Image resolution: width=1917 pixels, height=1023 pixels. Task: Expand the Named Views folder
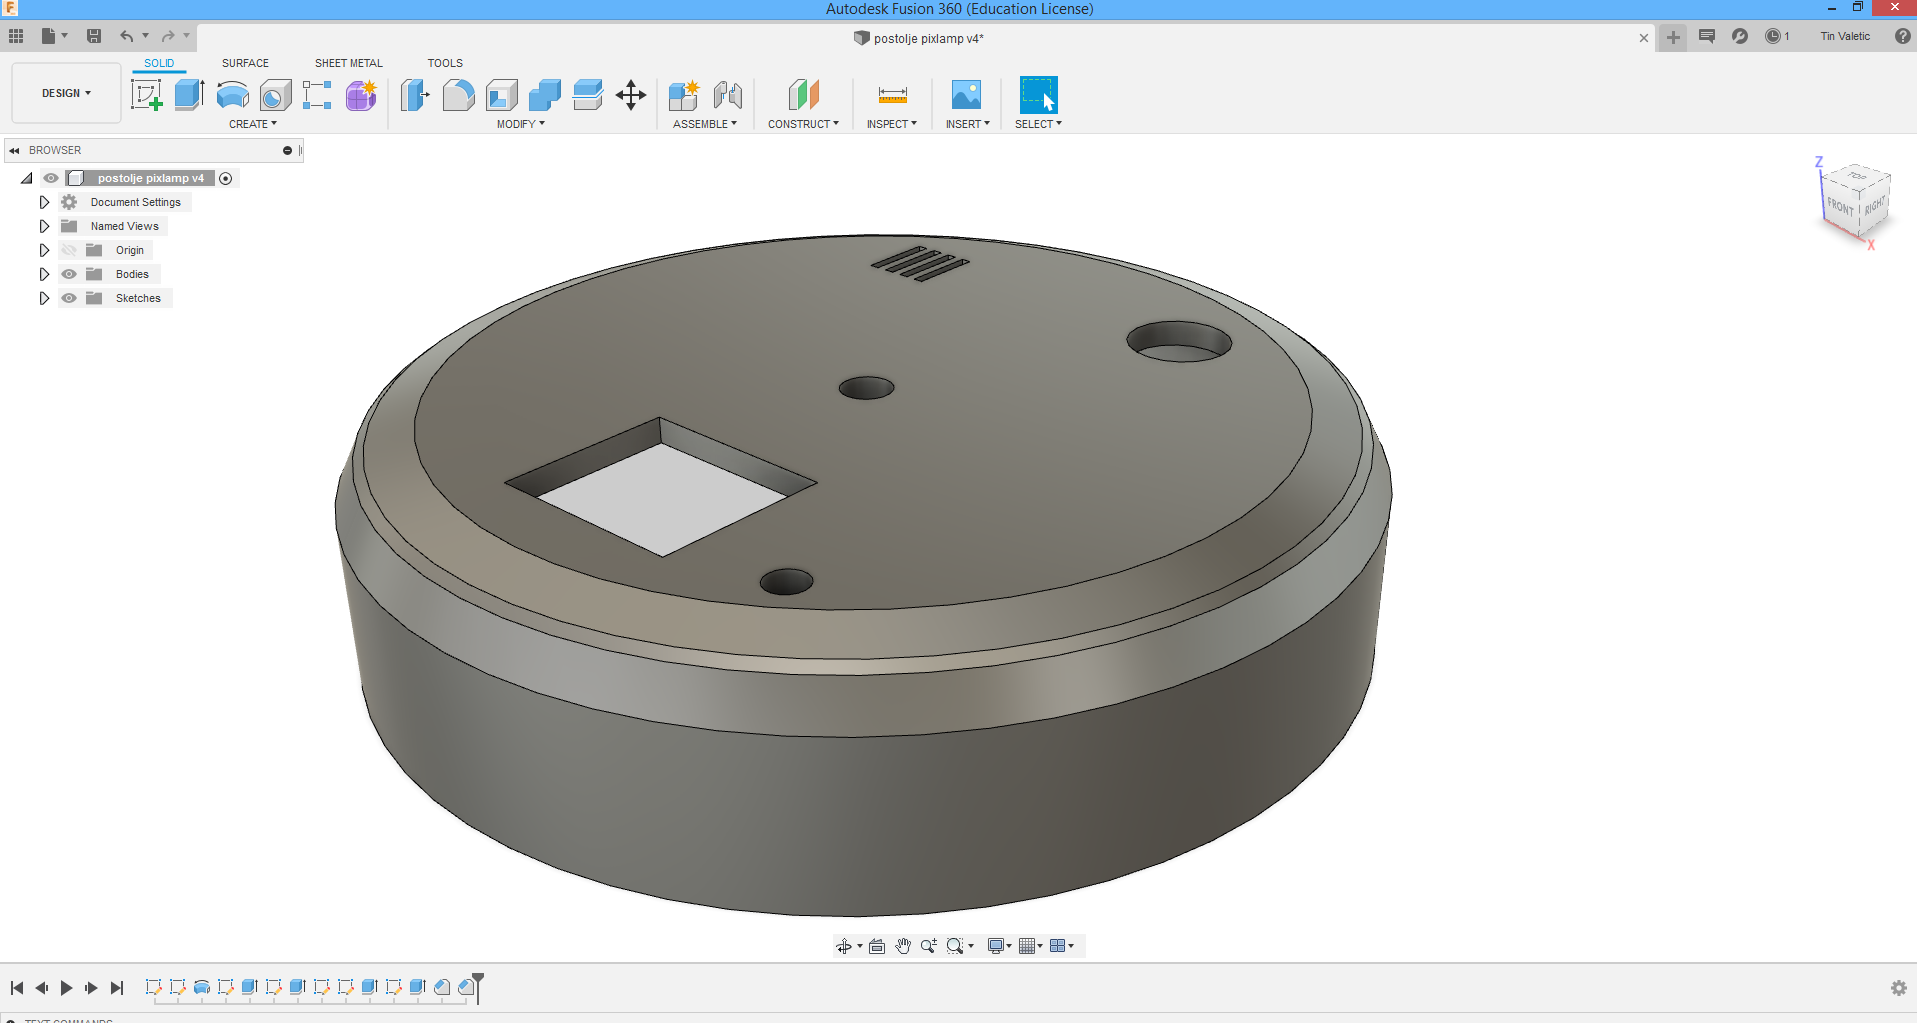tap(44, 226)
